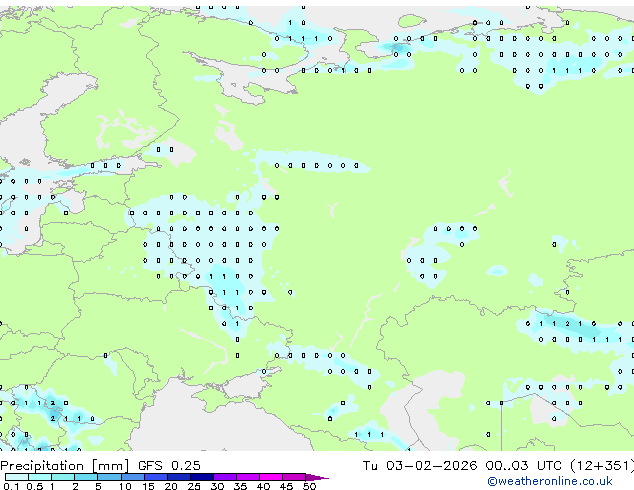
Task: Click the "(12+351)" forecast offset text
Action: (x=602, y=466)
